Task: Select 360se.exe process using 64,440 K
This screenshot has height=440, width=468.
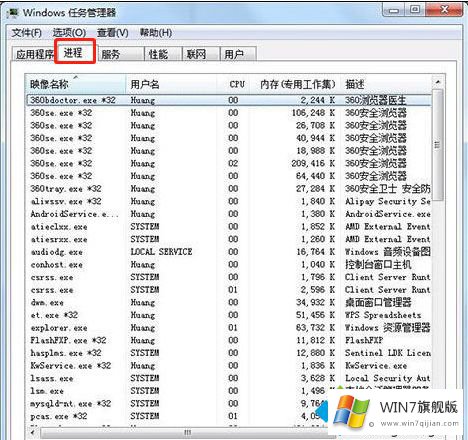Action: click(x=229, y=176)
